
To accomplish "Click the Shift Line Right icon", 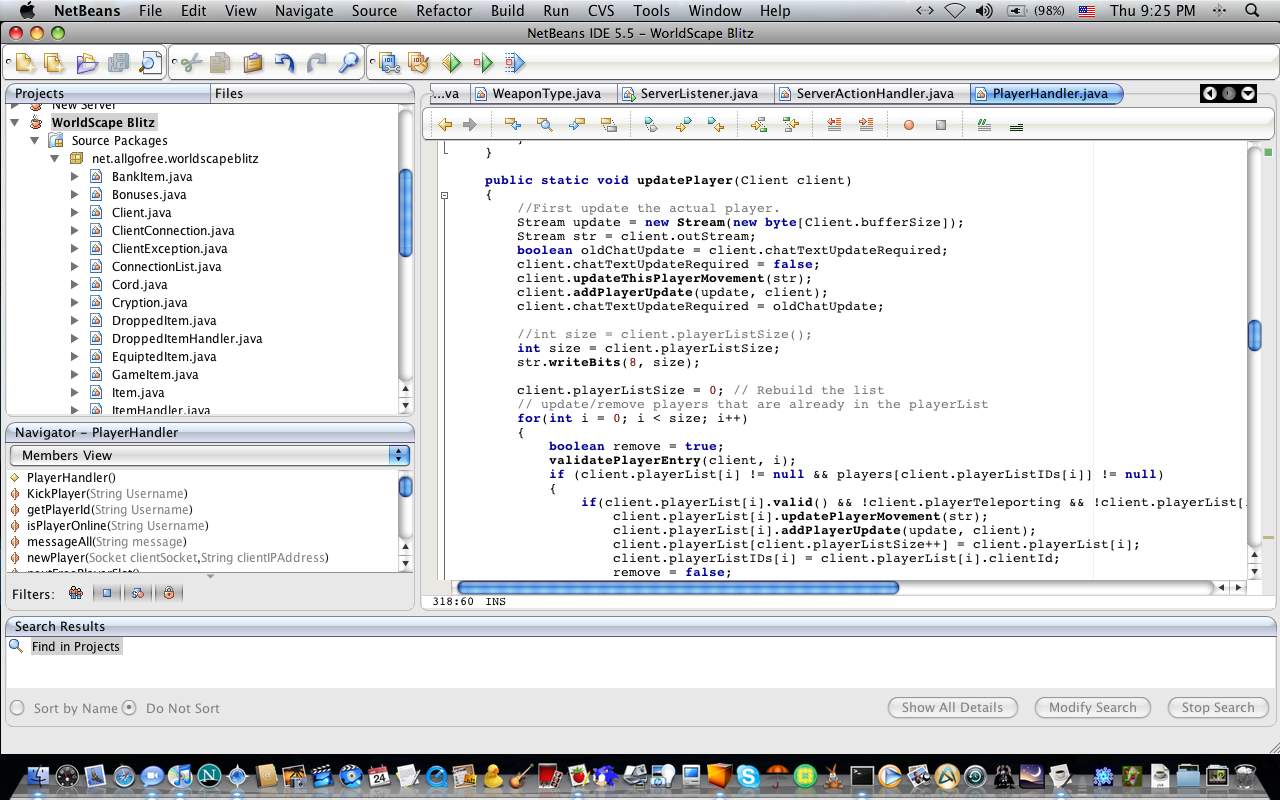I will tap(866, 125).
